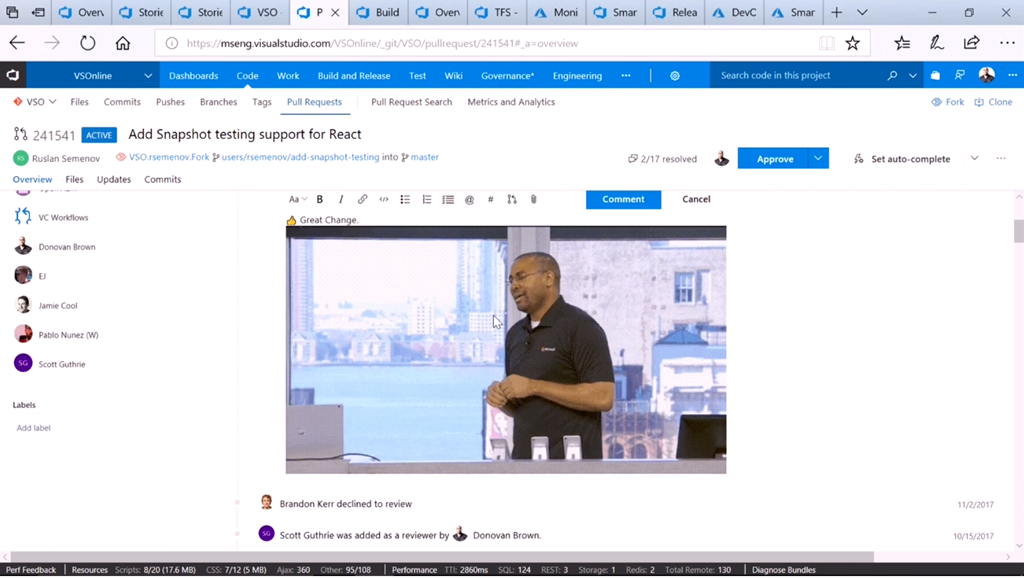Switch to the Files tab of pull request
Image resolution: width=1024 pixels, height=578 pixels.
click(x=74, y=179)
